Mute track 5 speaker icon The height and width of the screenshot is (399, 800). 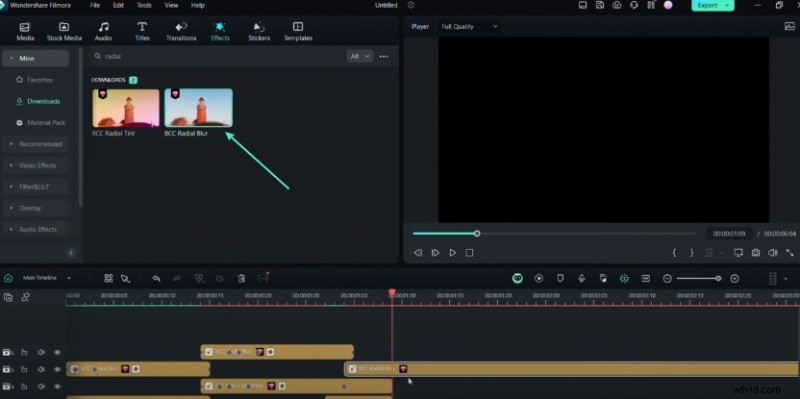tap(41, 369)
